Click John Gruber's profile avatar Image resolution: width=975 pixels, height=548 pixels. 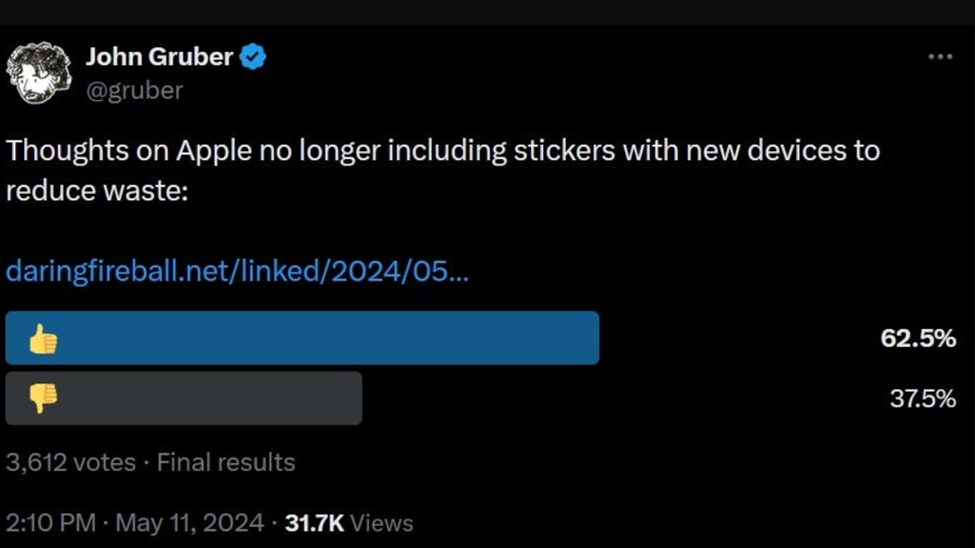[39, 73]
